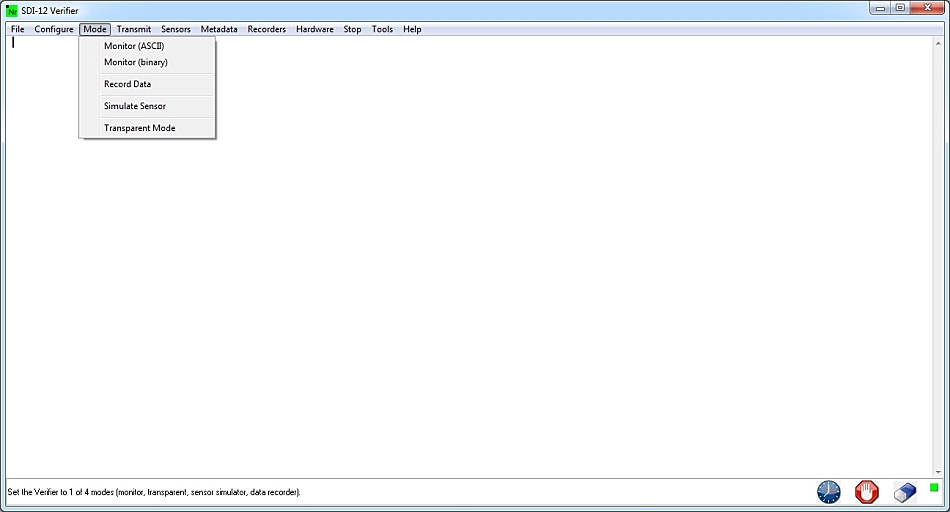Maximize the SDI-12 Verifier window
The height and width of the screenshot is (512, 950).
point(900,8)
